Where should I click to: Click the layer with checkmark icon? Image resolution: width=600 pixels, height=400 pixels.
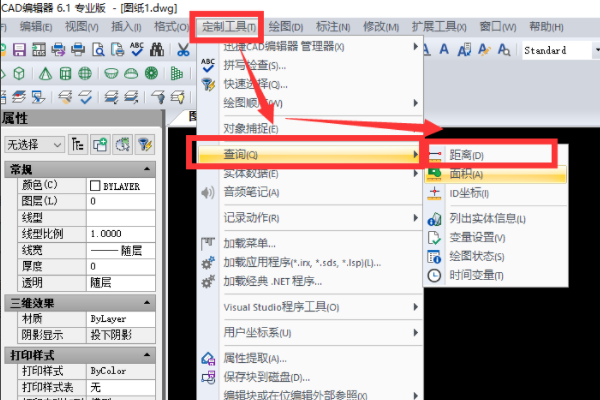85,97
